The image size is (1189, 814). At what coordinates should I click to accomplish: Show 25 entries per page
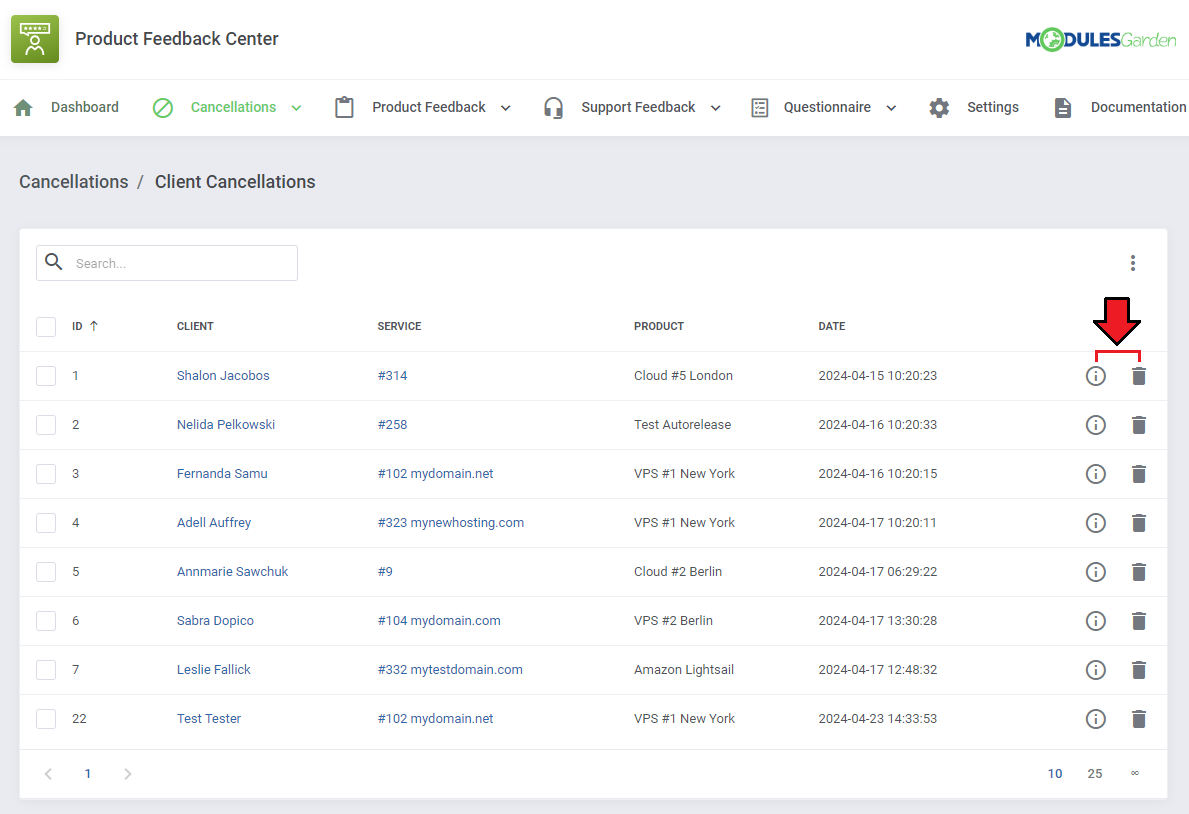1094,774
